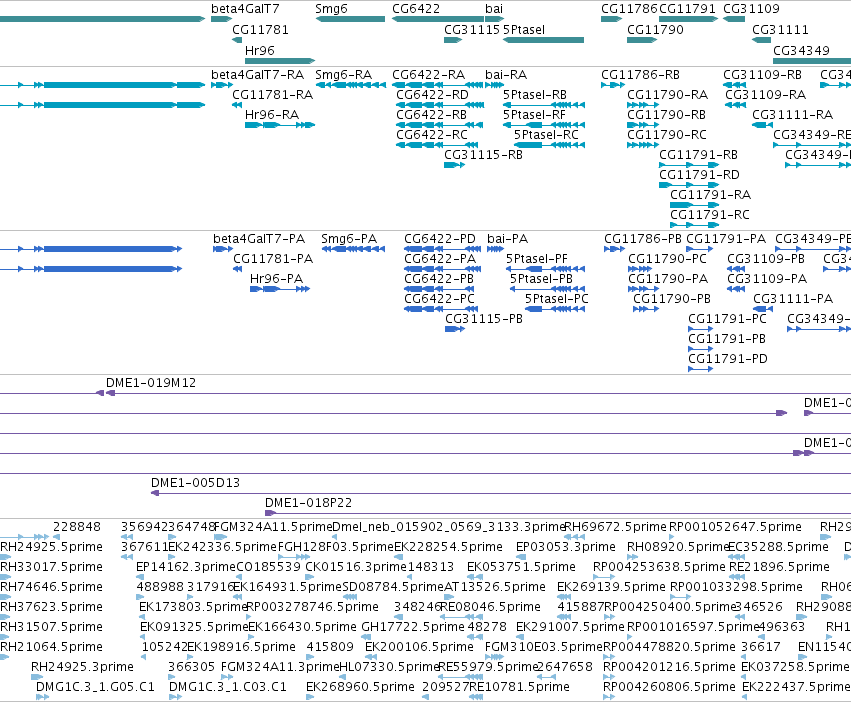Open the CG11791-RA transcript label
The width and height of the screenshot is (851, 702).
pyautogui.click(x=710, y=194)
